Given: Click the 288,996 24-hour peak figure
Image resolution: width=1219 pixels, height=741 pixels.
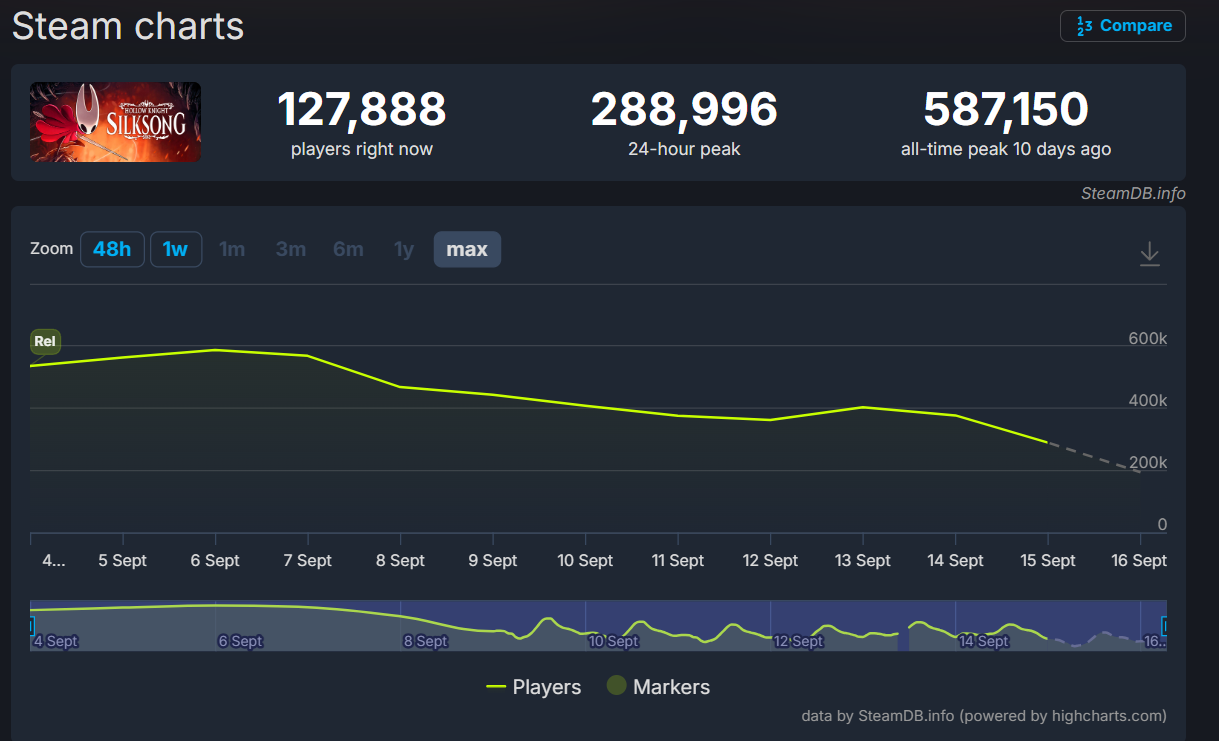Looking at the screenshot, I should click(684, 110).
